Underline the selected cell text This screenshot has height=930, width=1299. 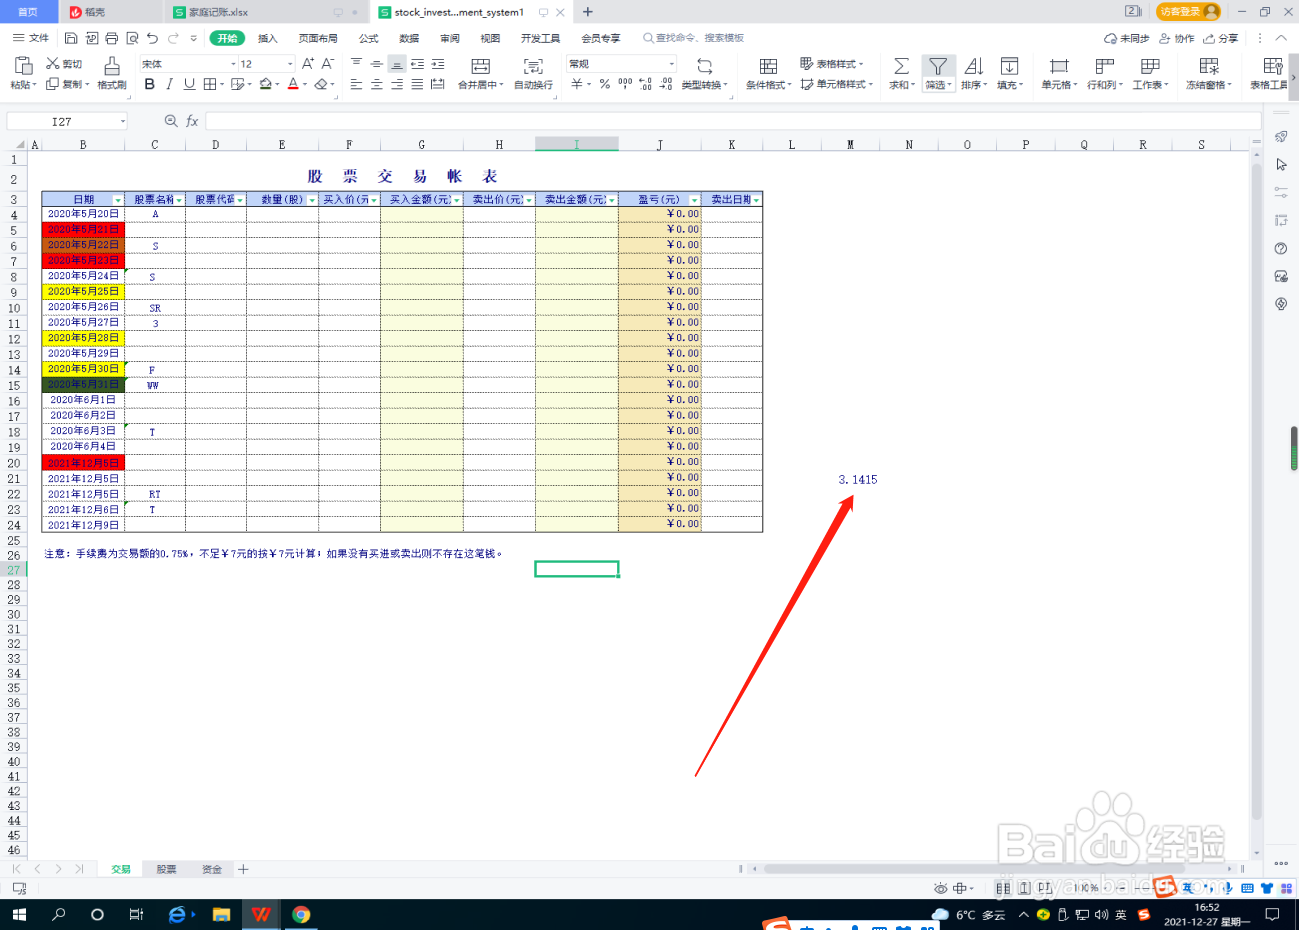189,84
